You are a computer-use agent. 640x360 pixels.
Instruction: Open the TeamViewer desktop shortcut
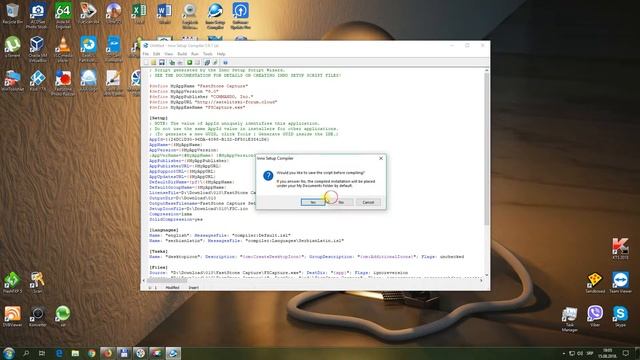click(620, 283)
